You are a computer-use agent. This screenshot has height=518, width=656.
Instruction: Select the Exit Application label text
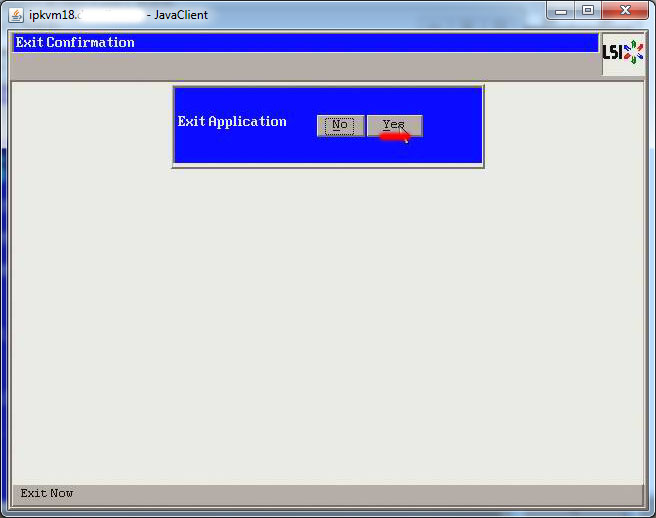(x=232, y=122)
